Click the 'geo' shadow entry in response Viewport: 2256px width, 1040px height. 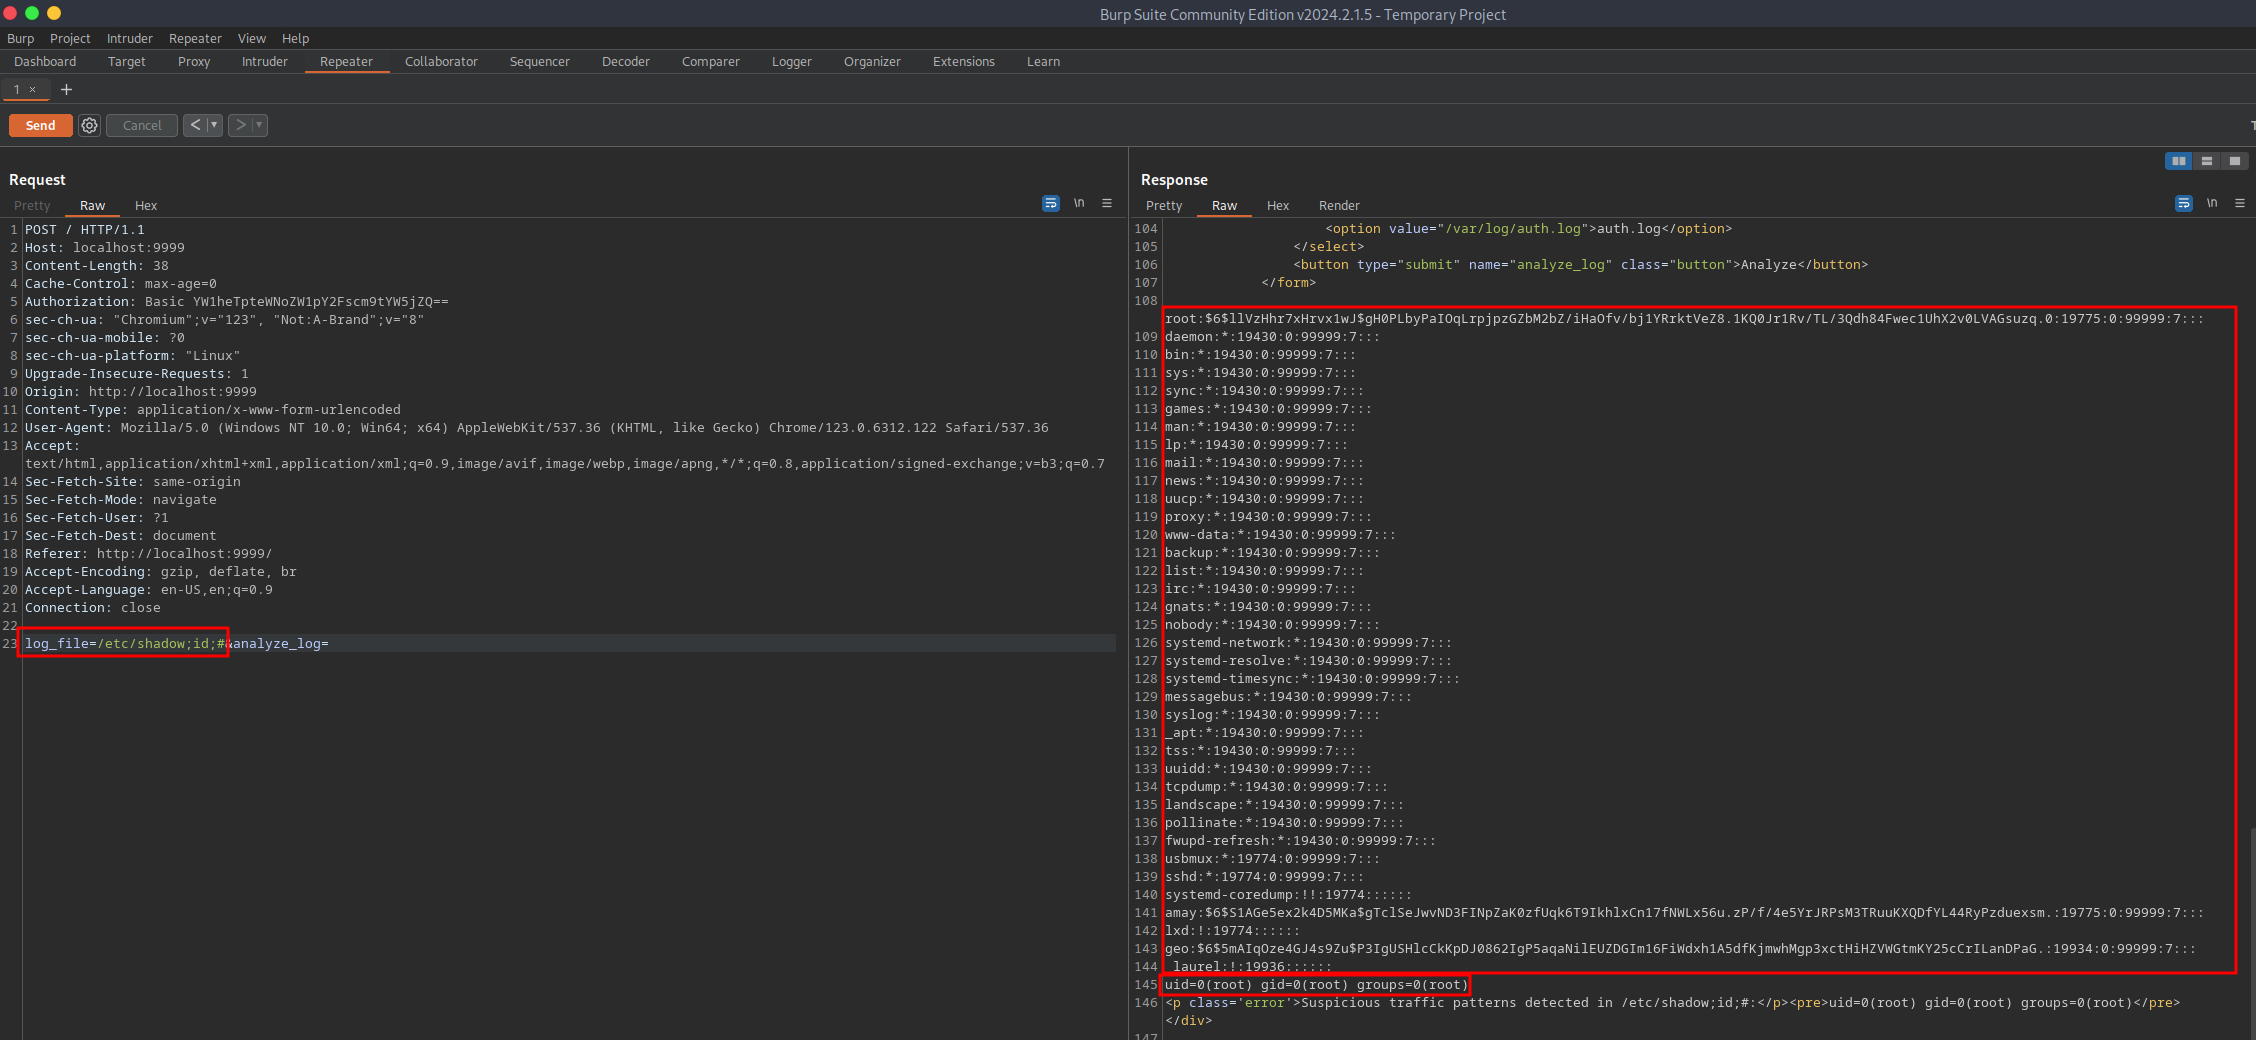1680,948
